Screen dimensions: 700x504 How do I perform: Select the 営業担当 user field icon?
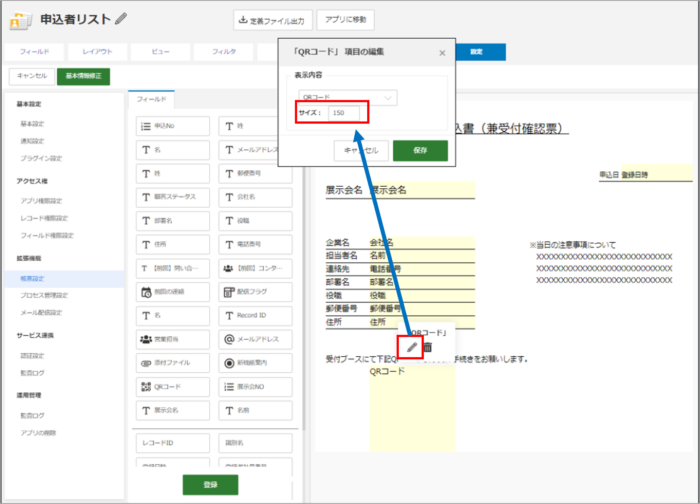tap(146, 339)
